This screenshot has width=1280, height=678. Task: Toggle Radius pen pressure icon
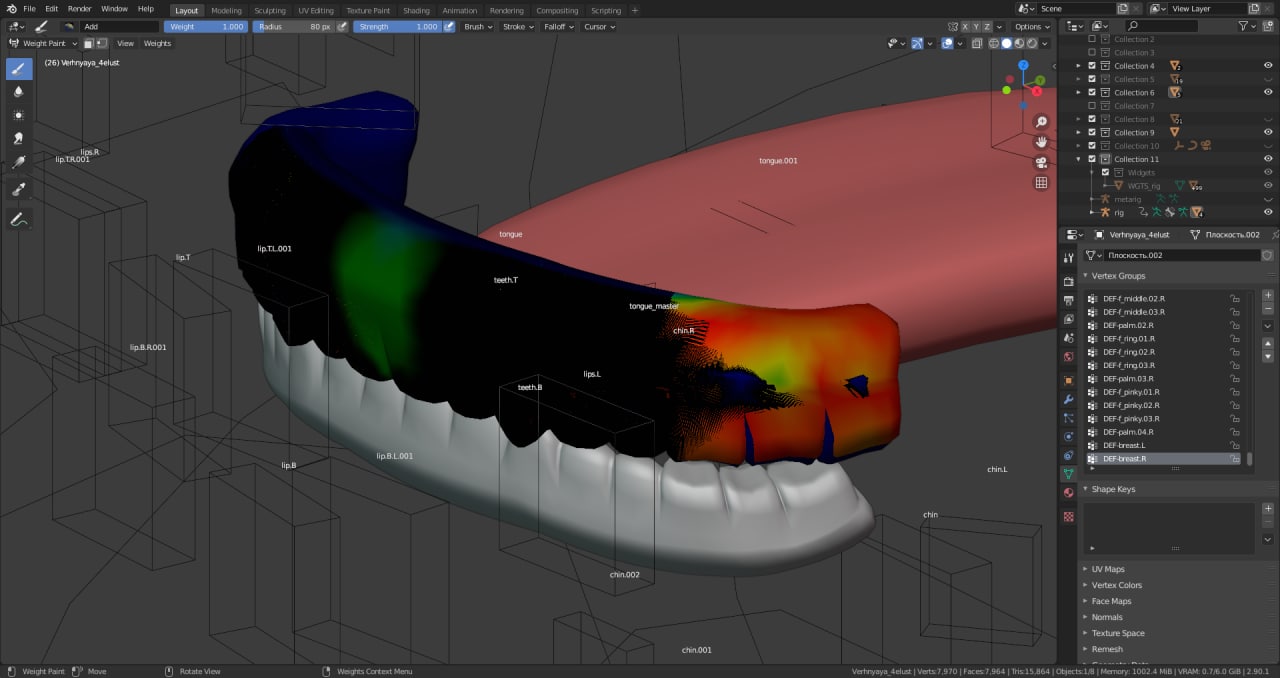point(343,27)
